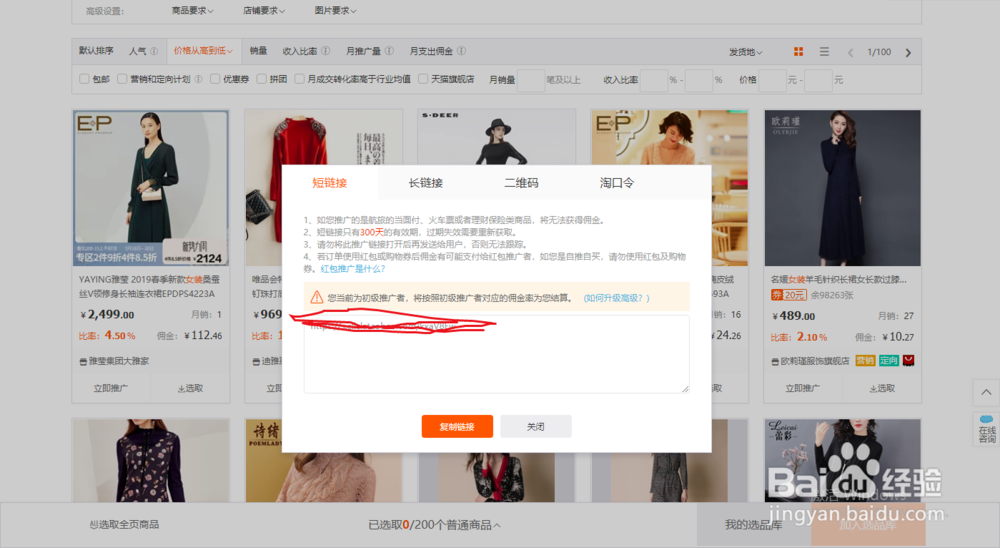Viewport: 1000px width, 548px height.
Task: Tick the 营销和定向计划 checkbox
Action: [122, 79]
